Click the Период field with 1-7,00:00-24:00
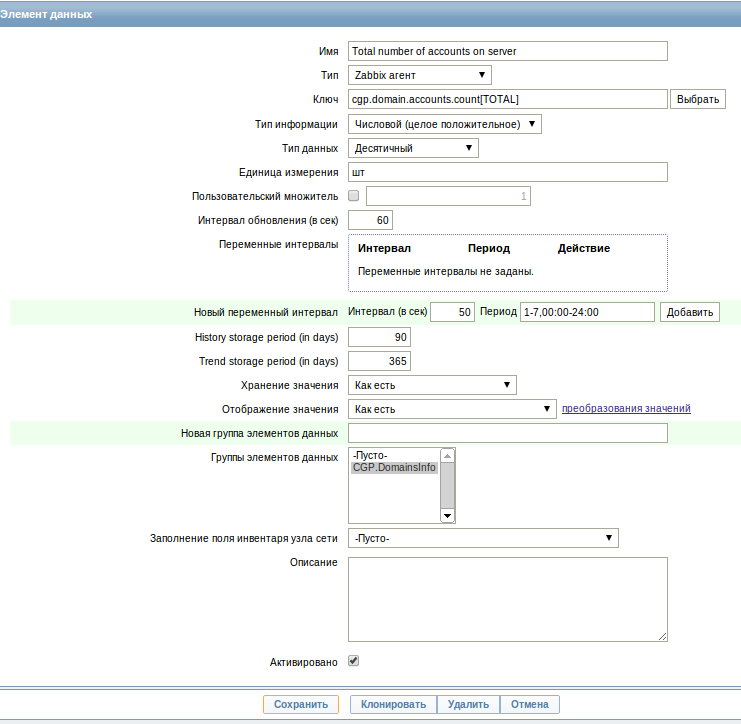Viewport: 741px width, 724px height. coord(587,312)
